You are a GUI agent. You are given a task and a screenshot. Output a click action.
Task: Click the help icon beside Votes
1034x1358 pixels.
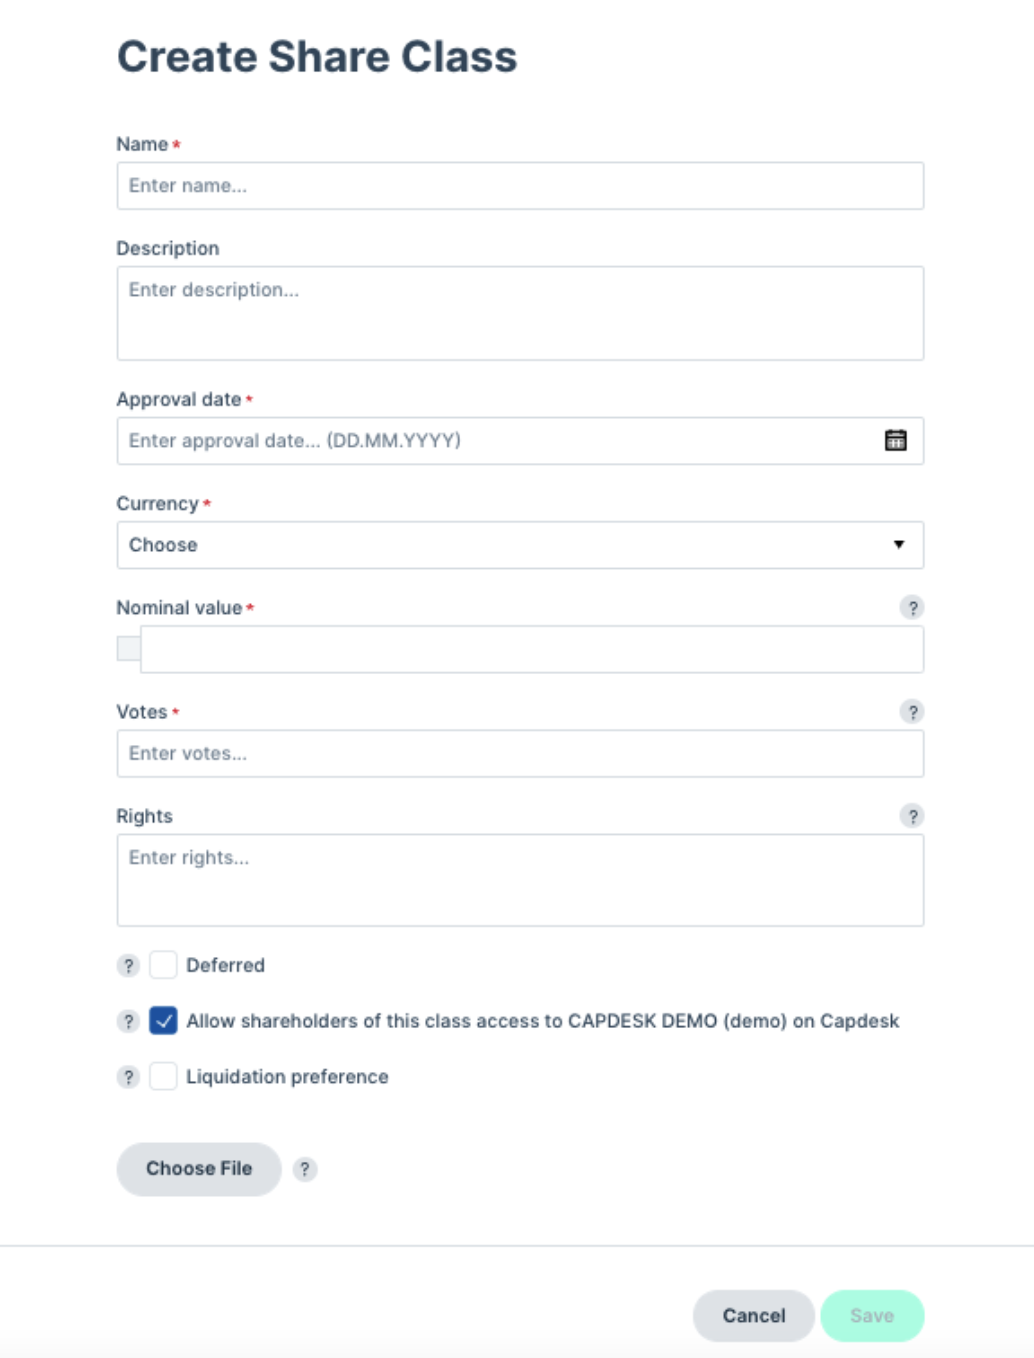click(x=911, y=711)
